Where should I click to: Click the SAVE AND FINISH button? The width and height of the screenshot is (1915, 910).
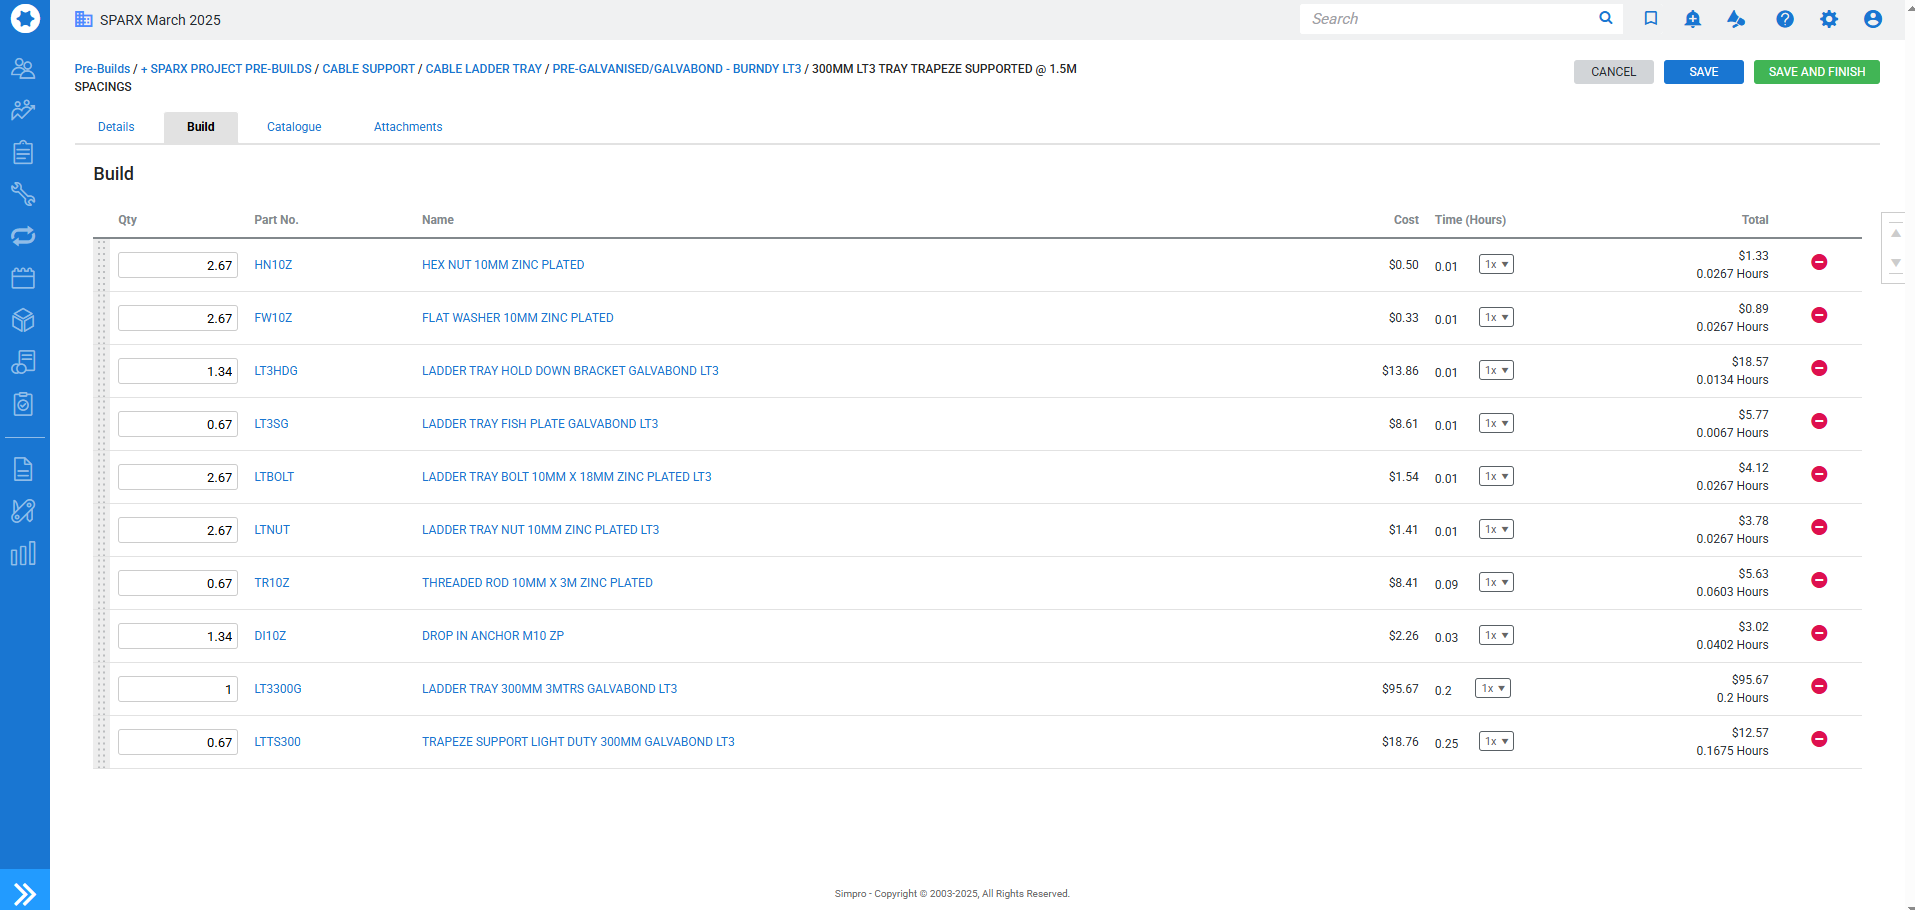click(1816, 72)
